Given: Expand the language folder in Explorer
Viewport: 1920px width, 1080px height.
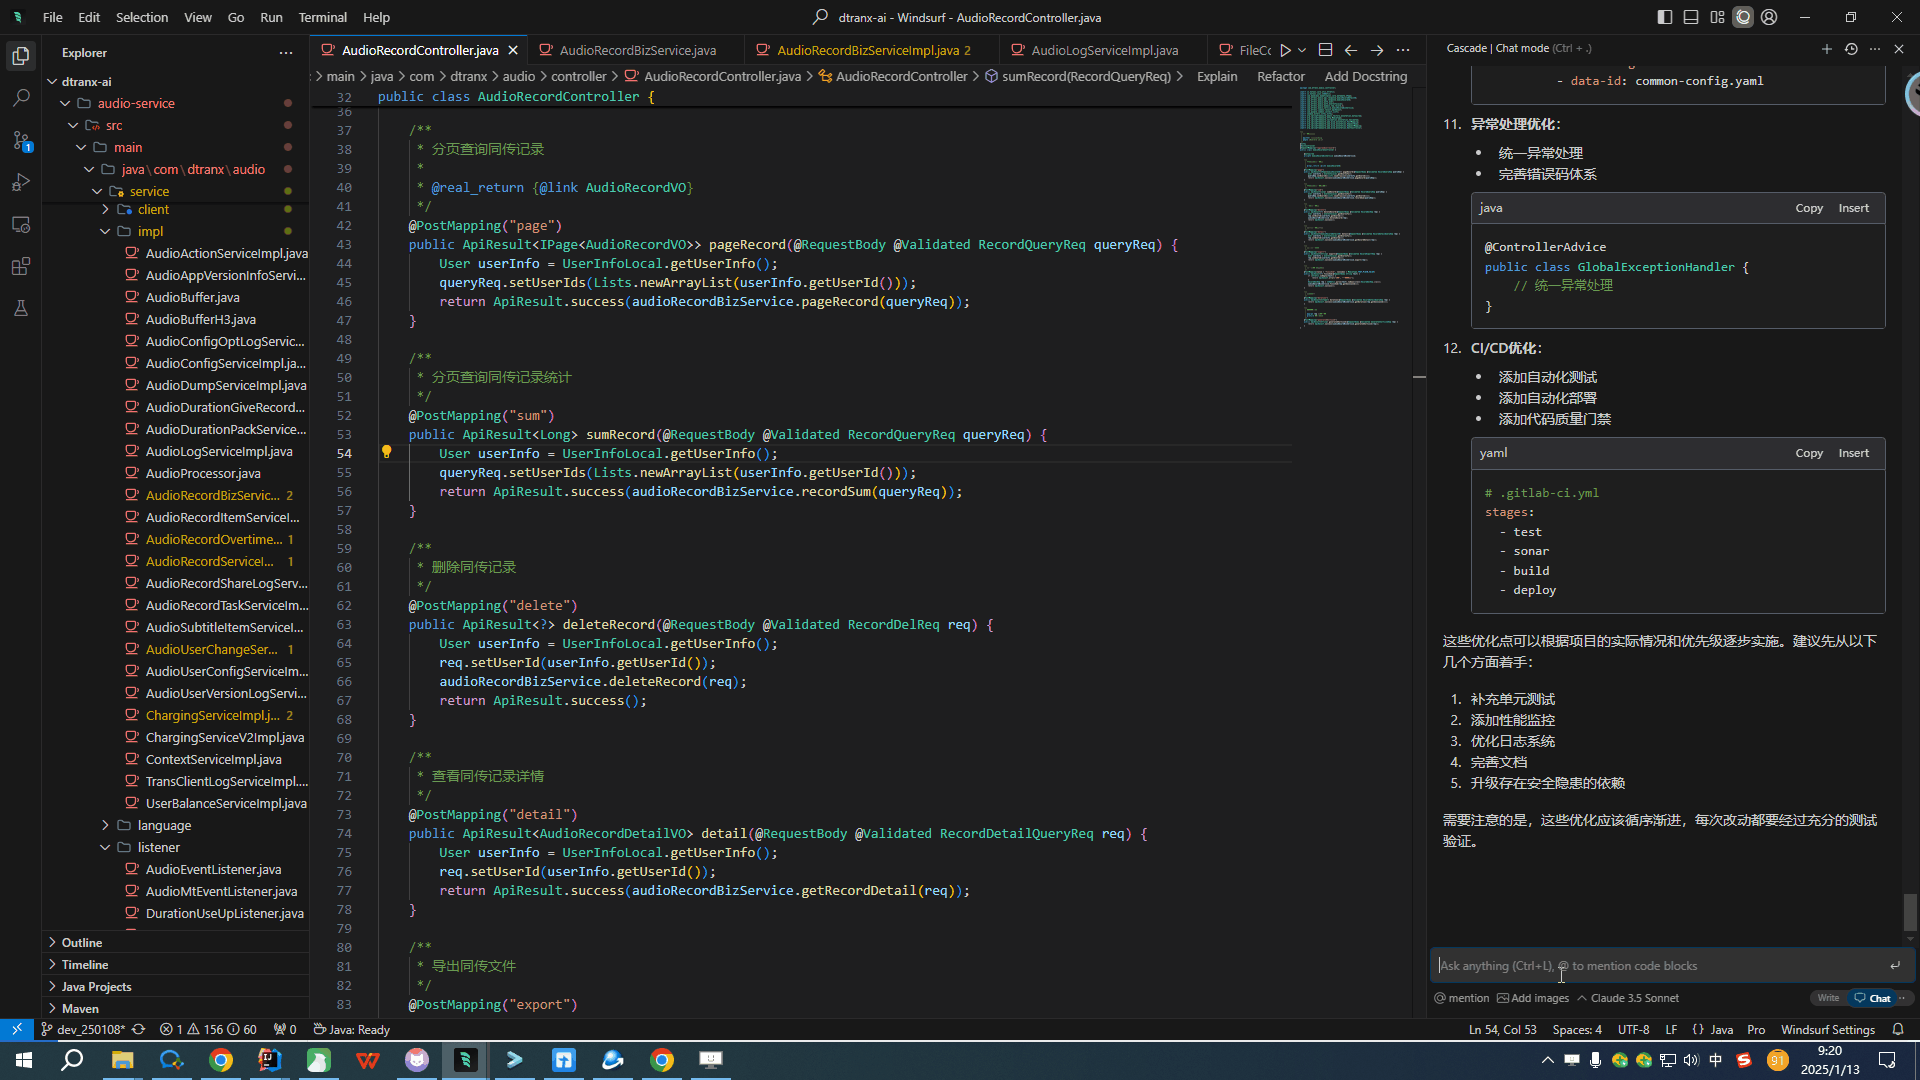Looking at the screenshot, I should click(164, 825).
